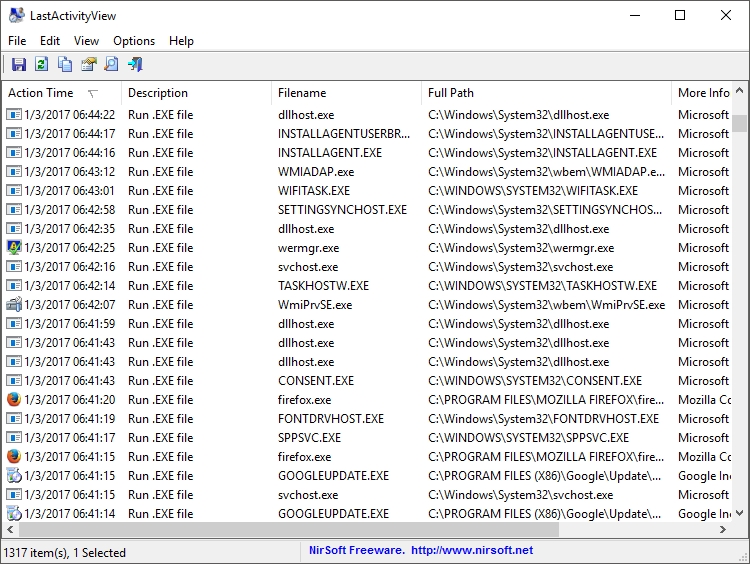Image resolution: width=750 pixels, height=564 pixels.
Task: Click the vertical scrollbar up arrow
Action: tap(739, 90)
